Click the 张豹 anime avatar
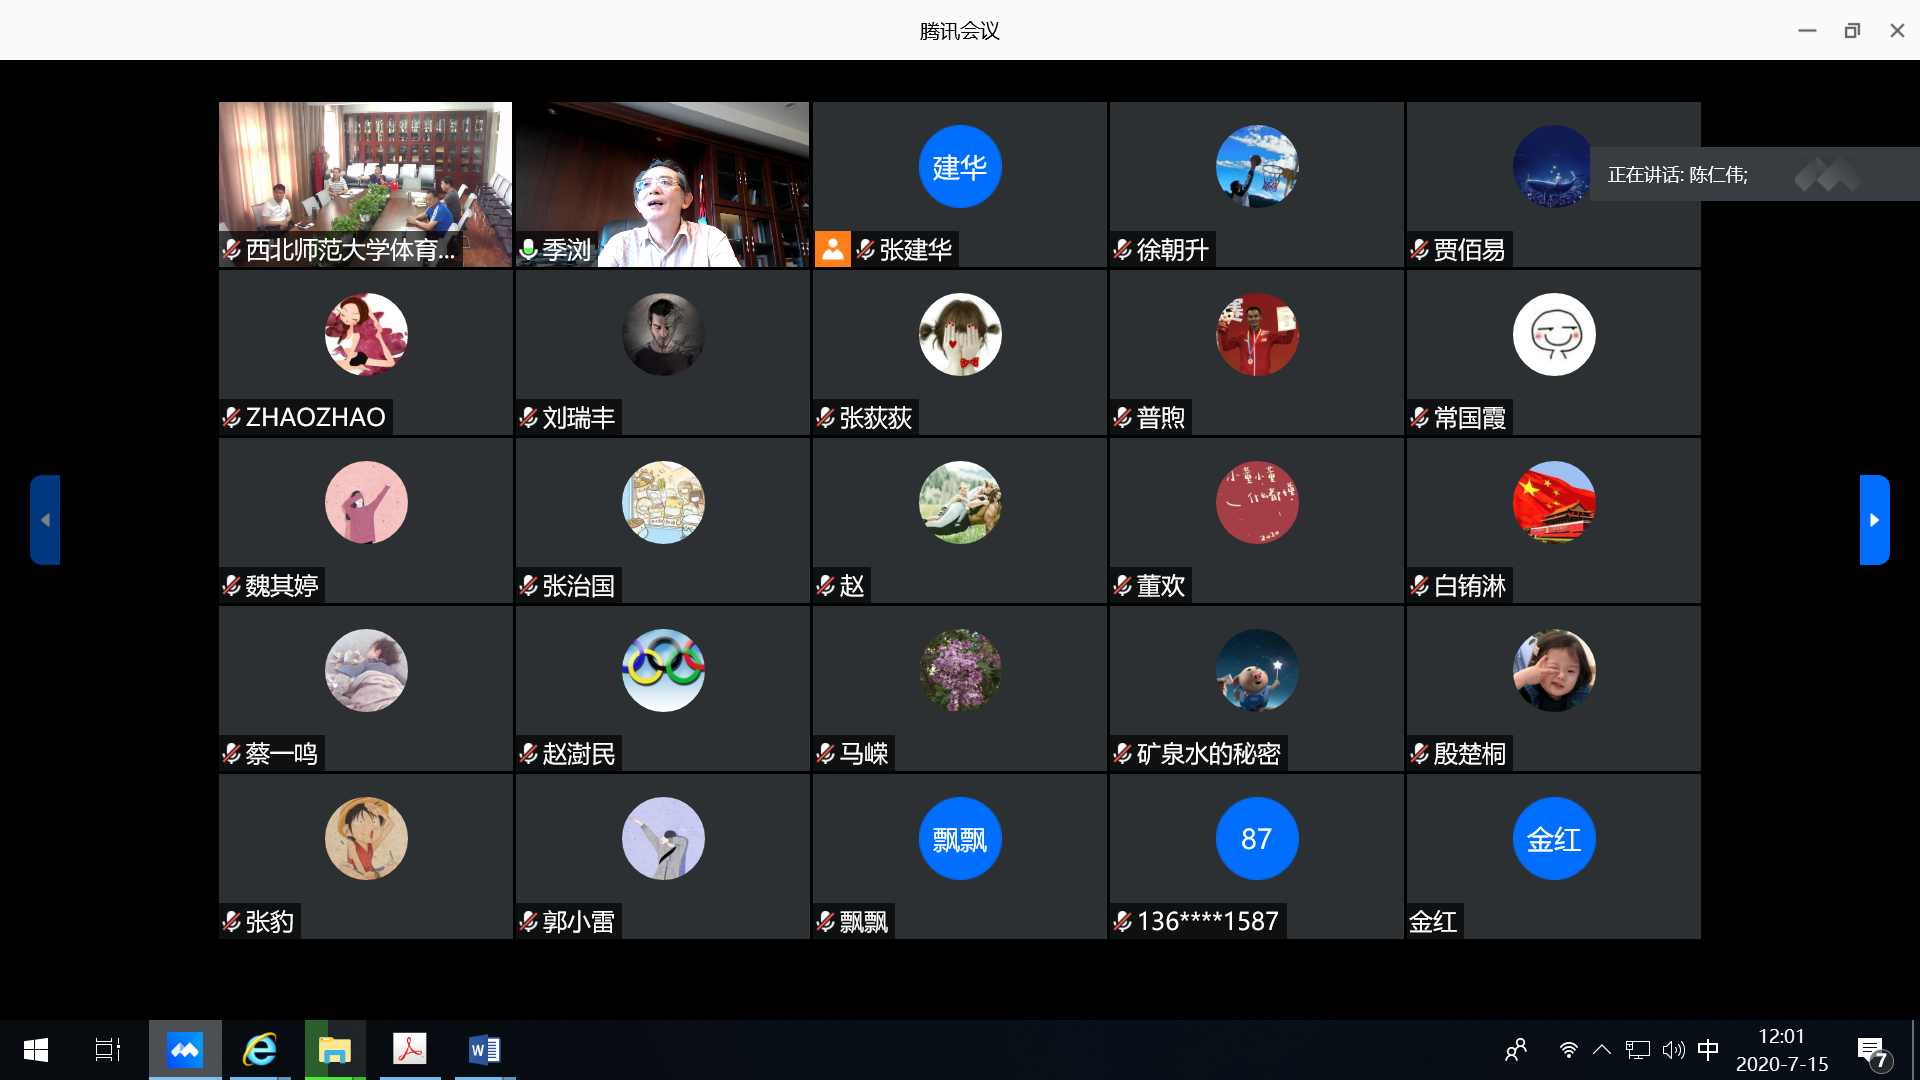 pos(366,838)
